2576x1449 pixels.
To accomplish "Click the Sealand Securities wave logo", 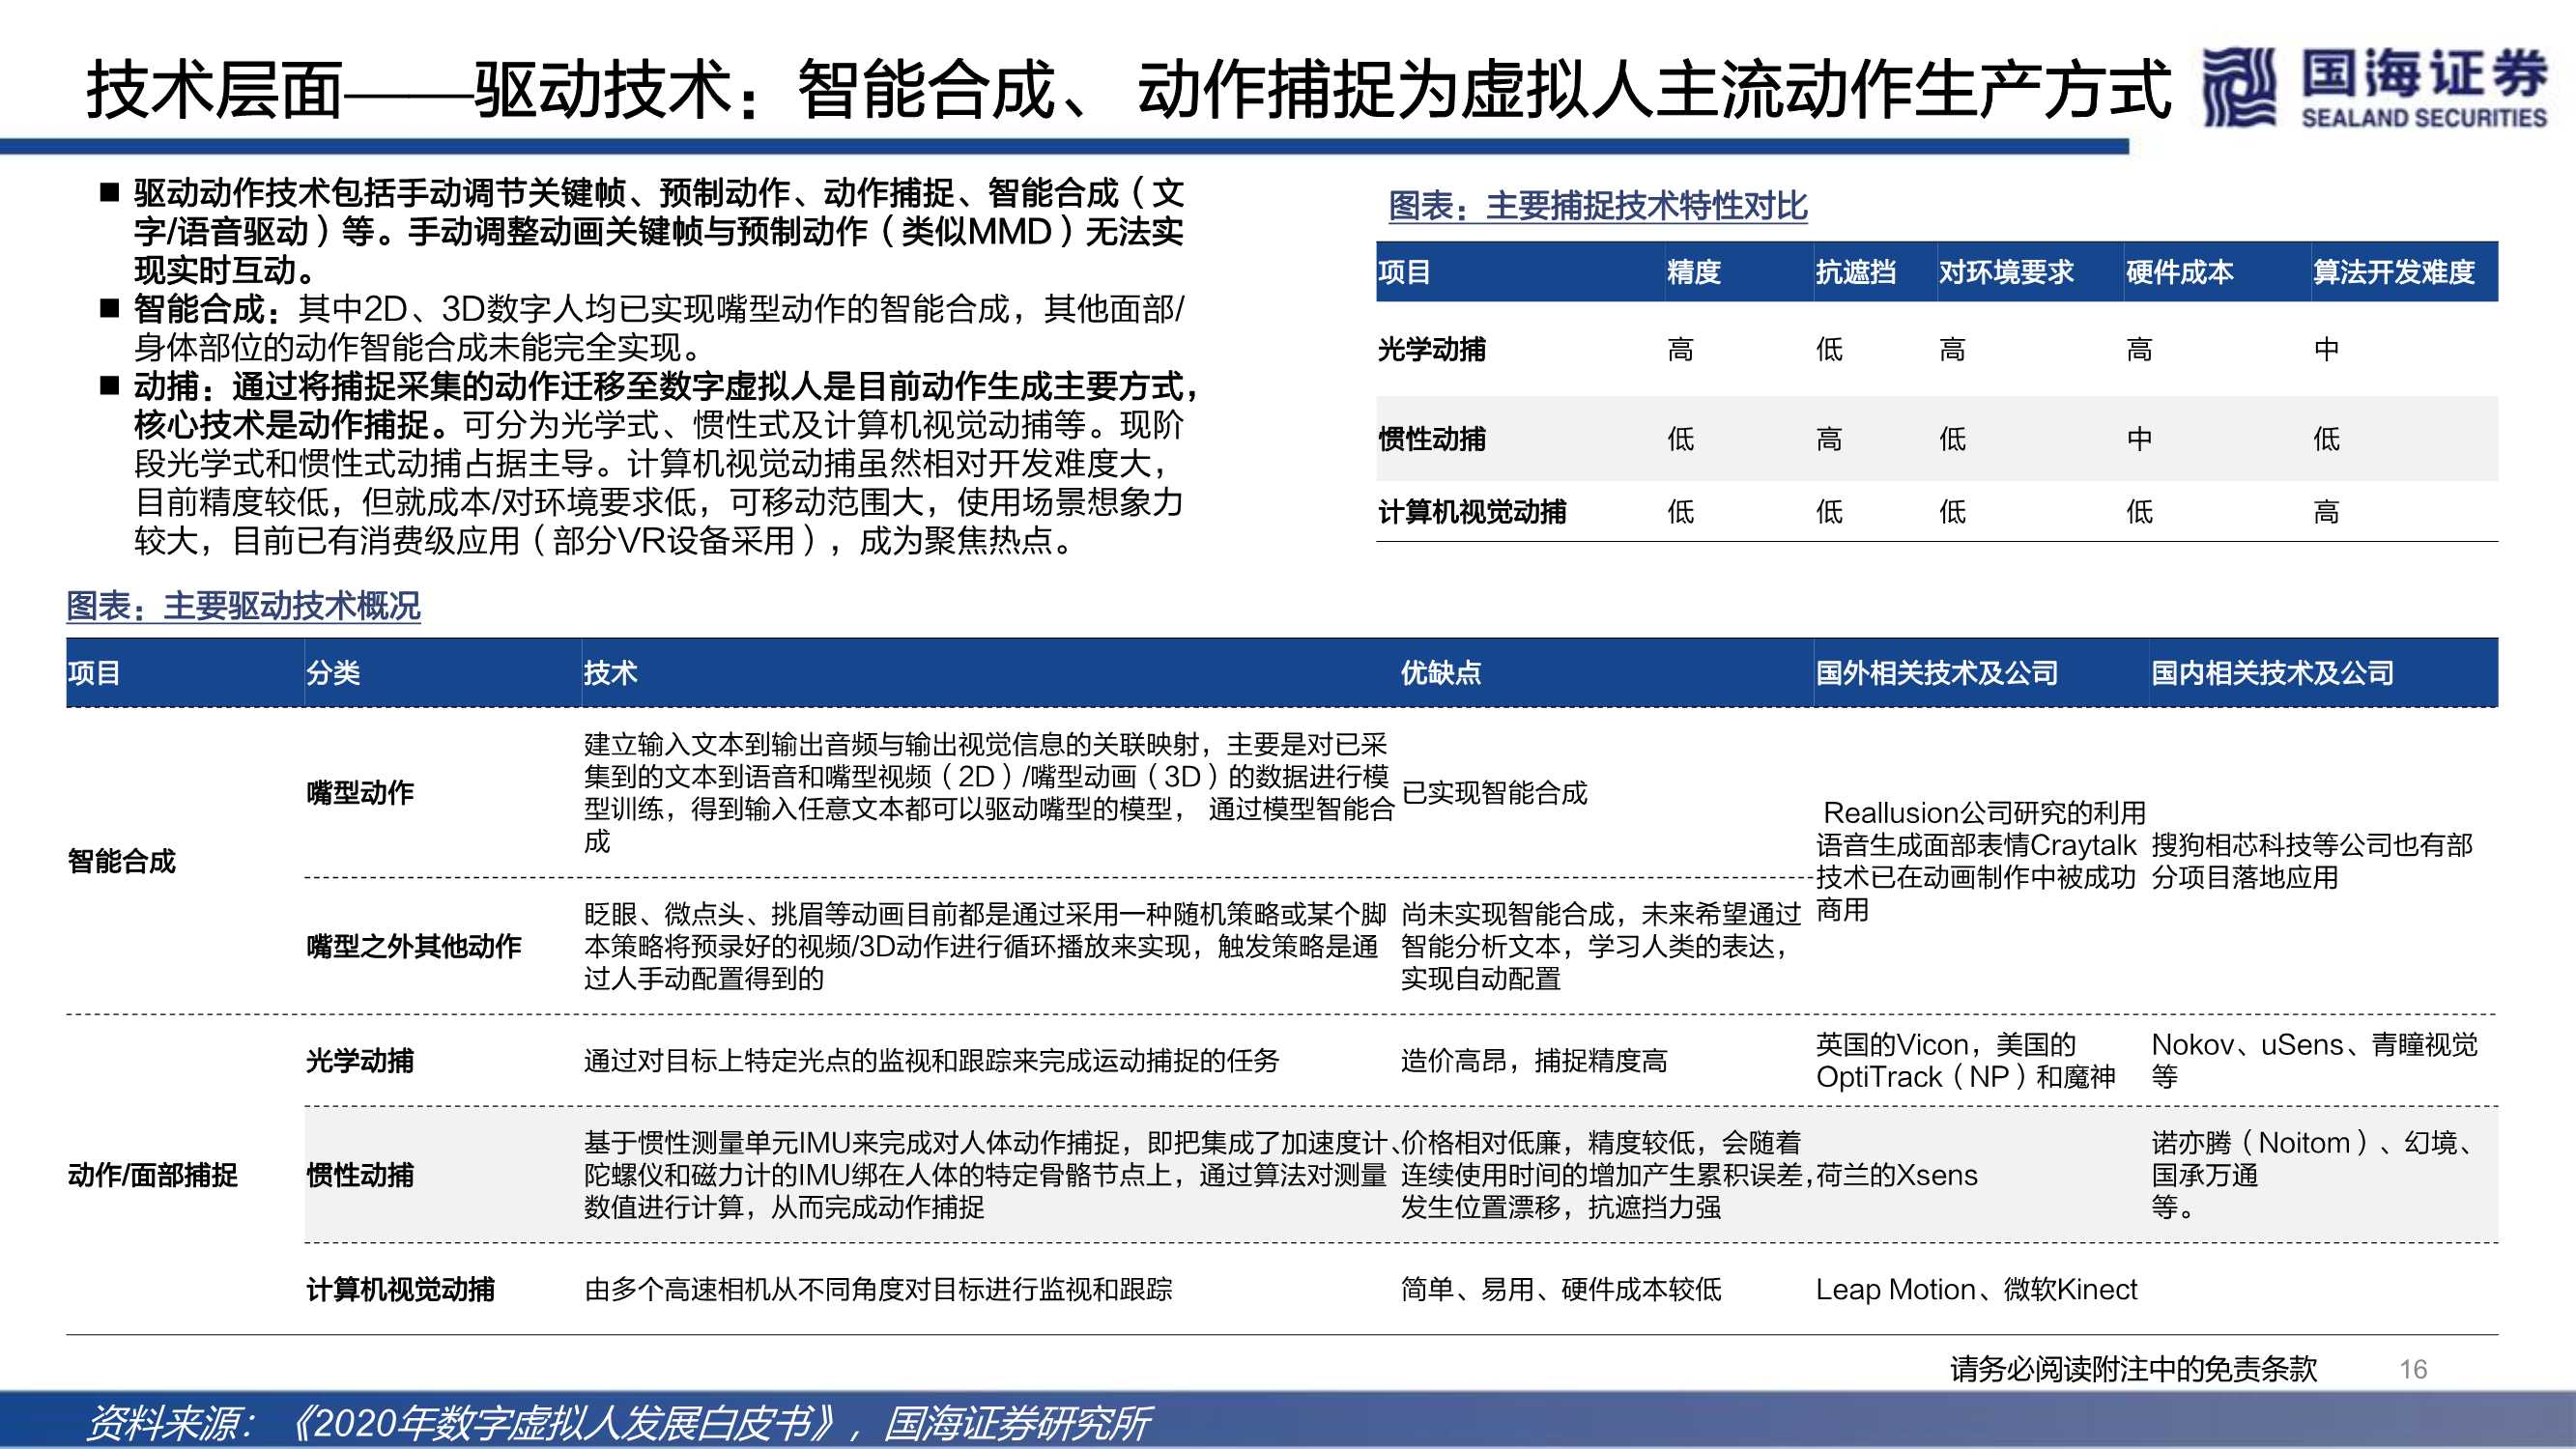I will coord(2240,88).
